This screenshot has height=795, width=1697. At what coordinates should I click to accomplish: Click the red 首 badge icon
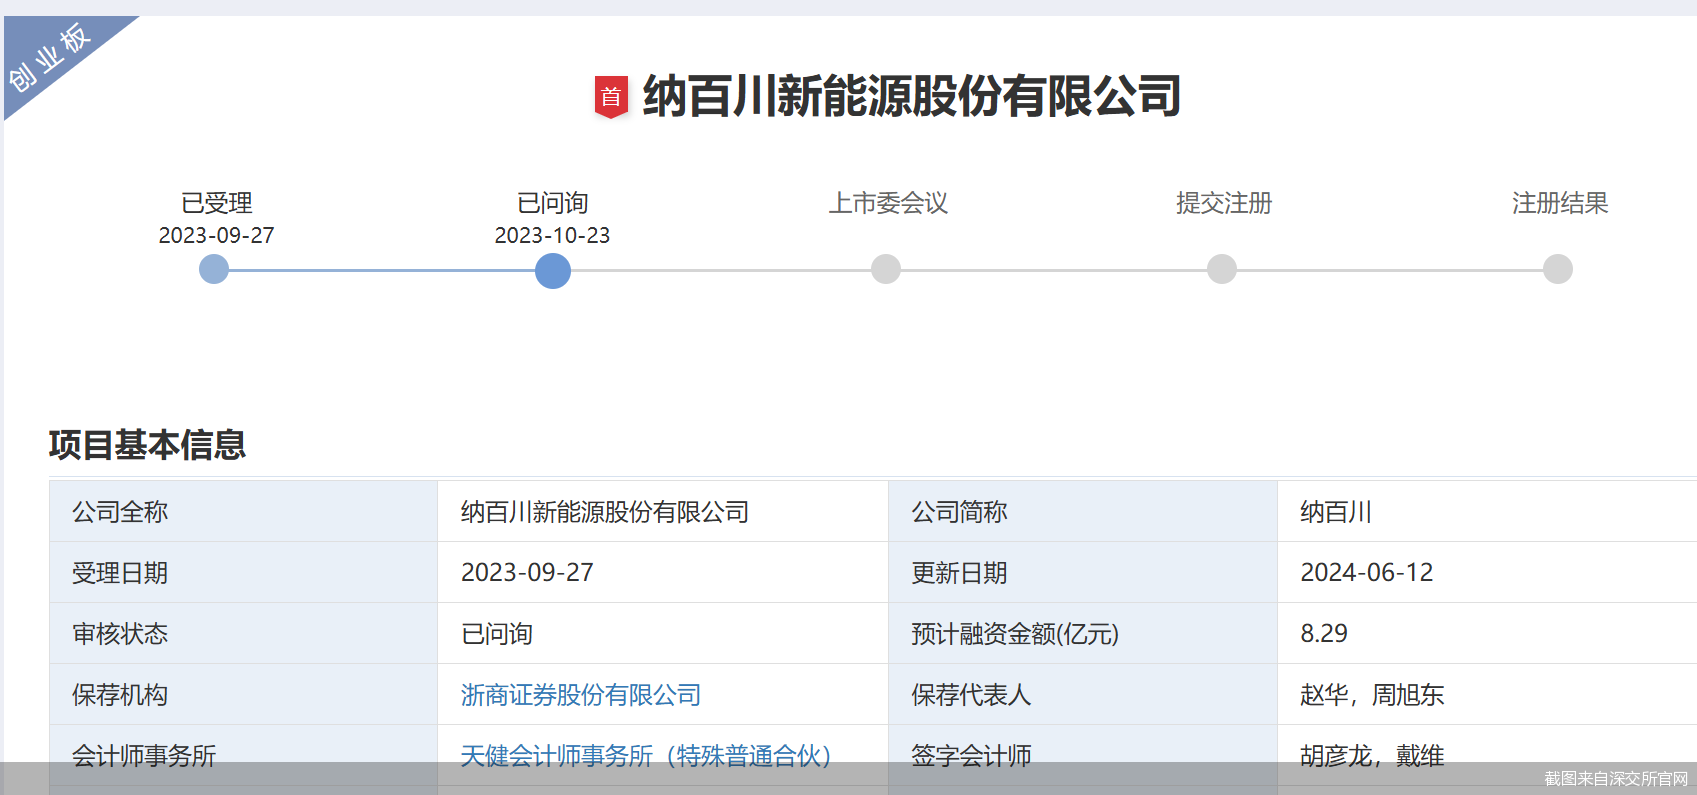611,97
